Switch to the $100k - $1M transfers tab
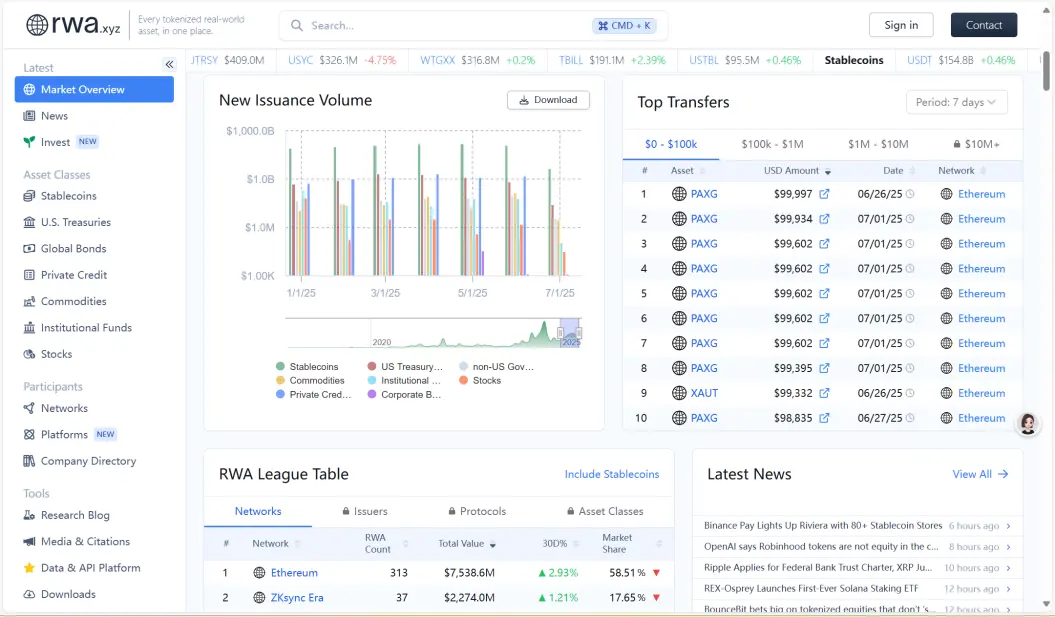 point(772,144)
